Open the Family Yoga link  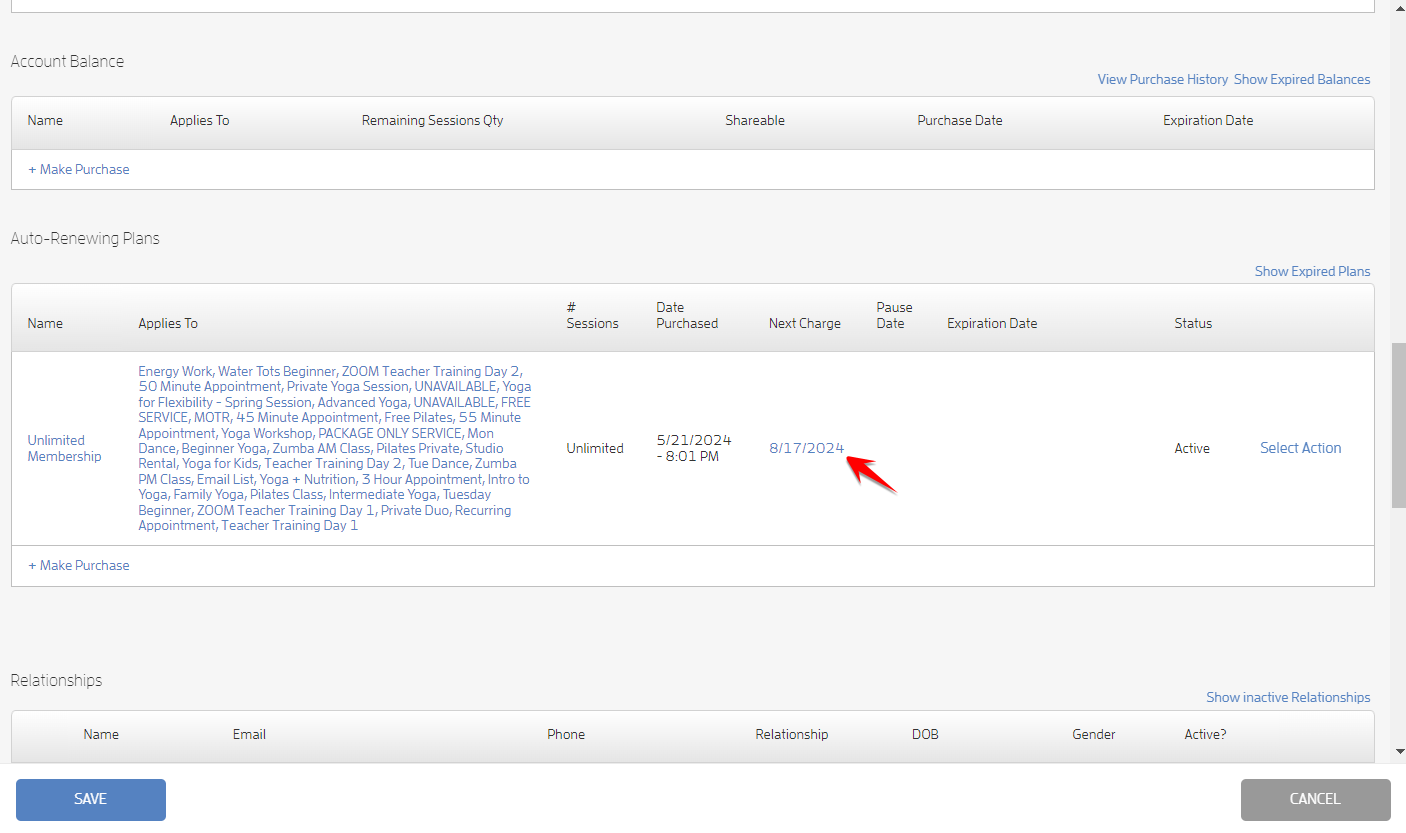click(x=208, y=494)
